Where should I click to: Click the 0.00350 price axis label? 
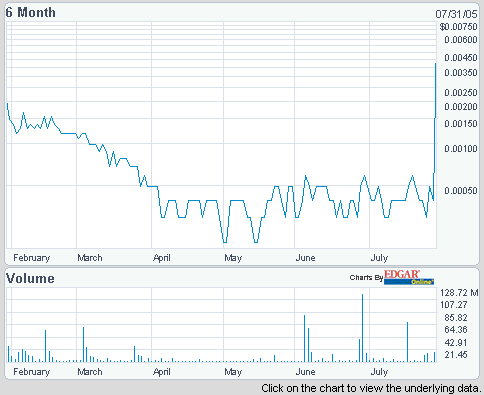click(461, 73)
